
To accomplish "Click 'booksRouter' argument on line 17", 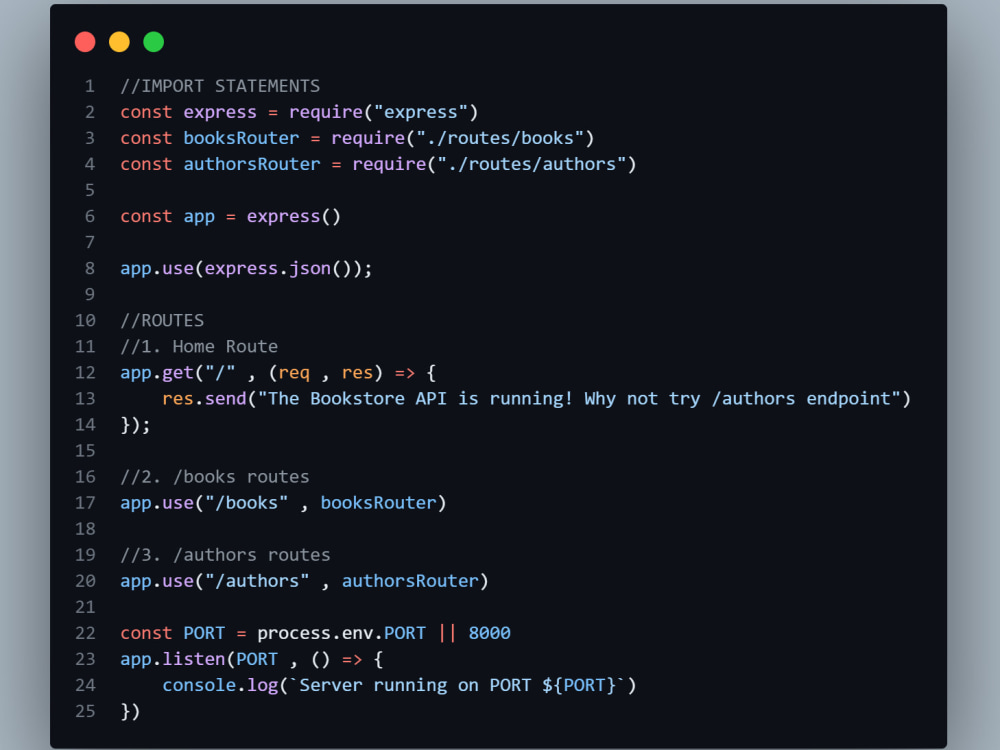I will (378, 503).
